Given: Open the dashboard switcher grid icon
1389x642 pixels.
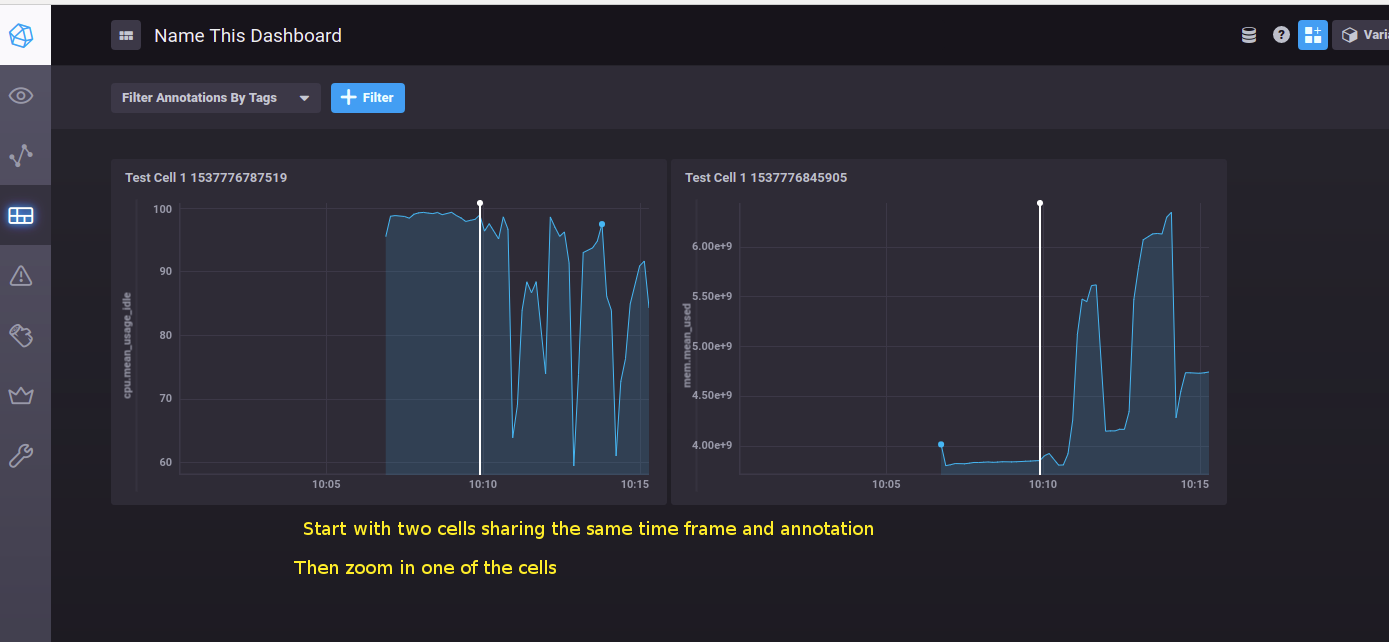Looking at the screenshot, I should [126, 35].
